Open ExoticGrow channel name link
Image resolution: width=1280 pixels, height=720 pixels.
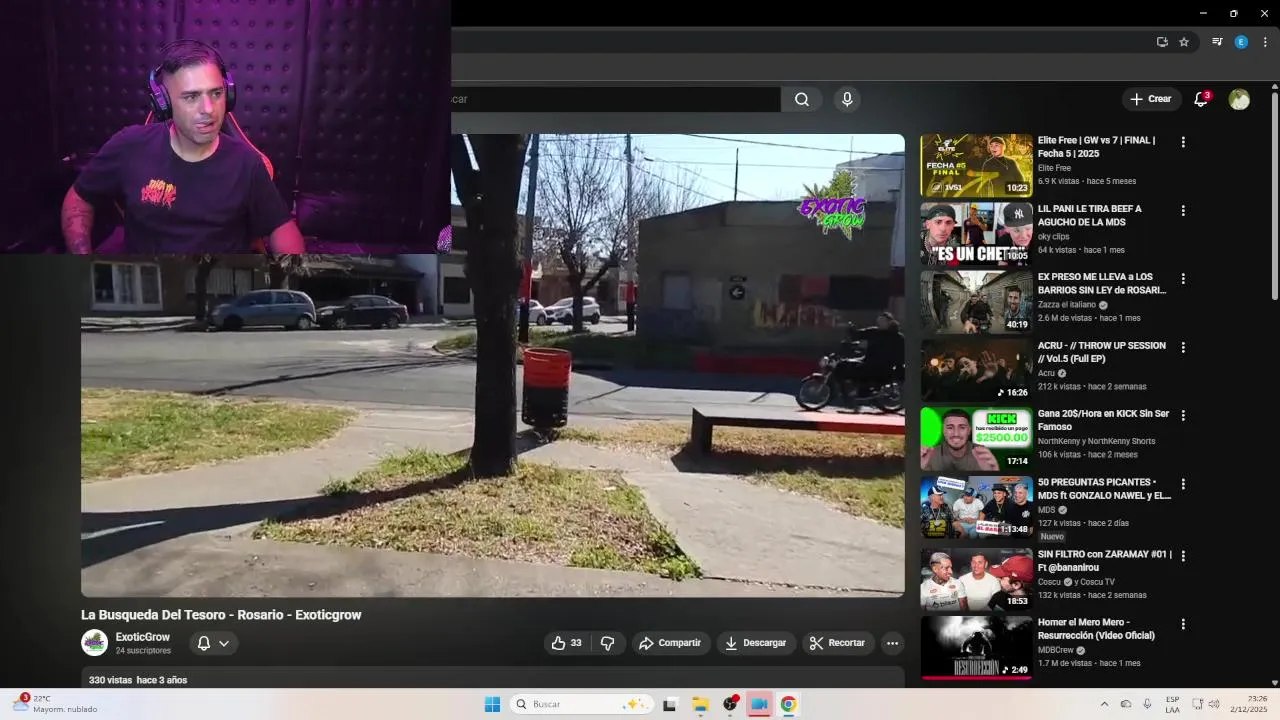click(143, 637)
